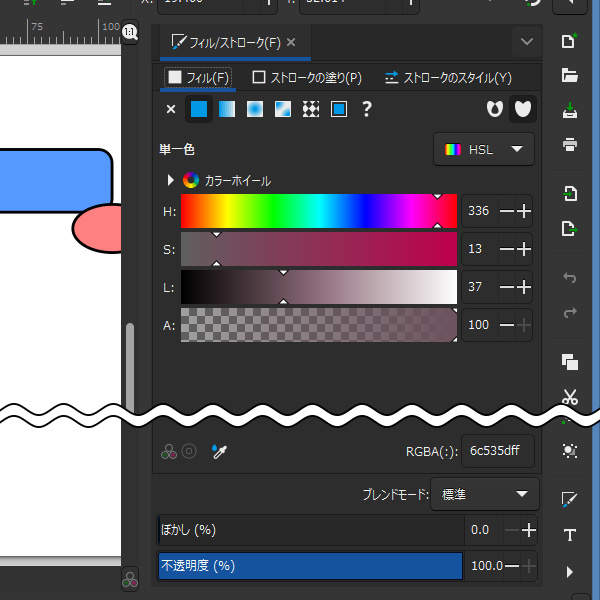Open the HSL color mode dropdown

coord(485,150)
